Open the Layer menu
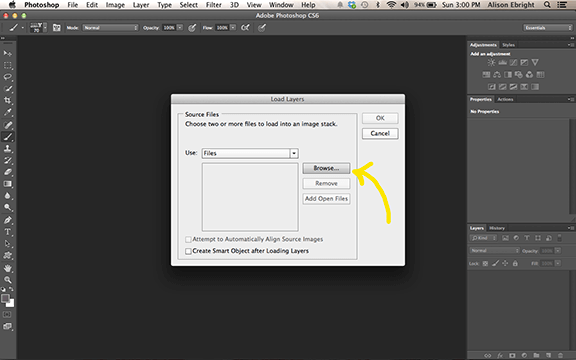Screen dimensions: 576x360 pos(141,5)
